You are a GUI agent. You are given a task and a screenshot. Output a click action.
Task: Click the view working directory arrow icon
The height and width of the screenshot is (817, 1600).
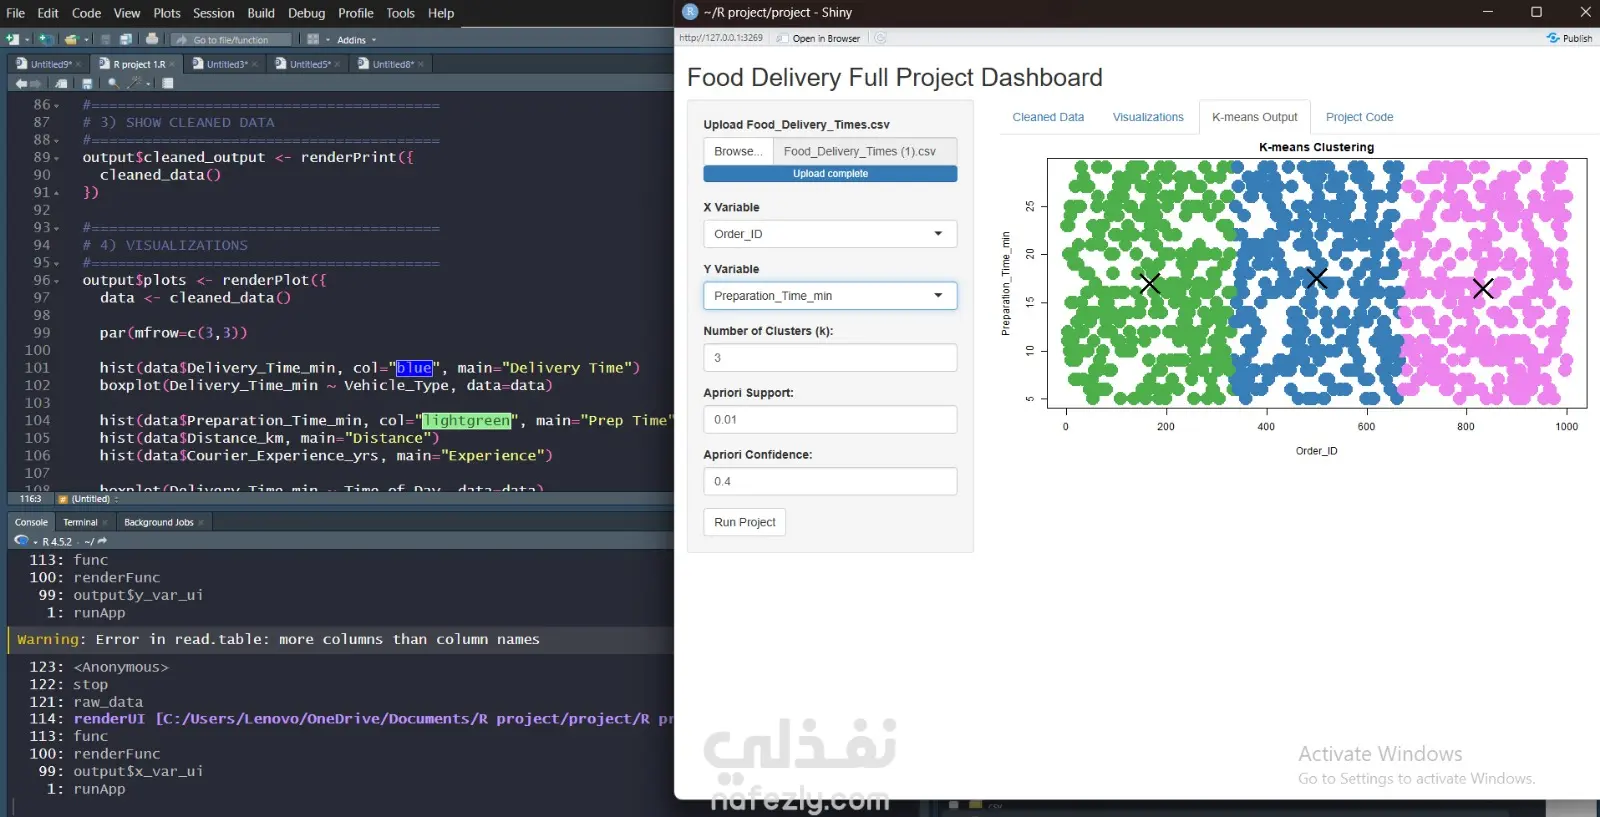(x=102, y=541)
